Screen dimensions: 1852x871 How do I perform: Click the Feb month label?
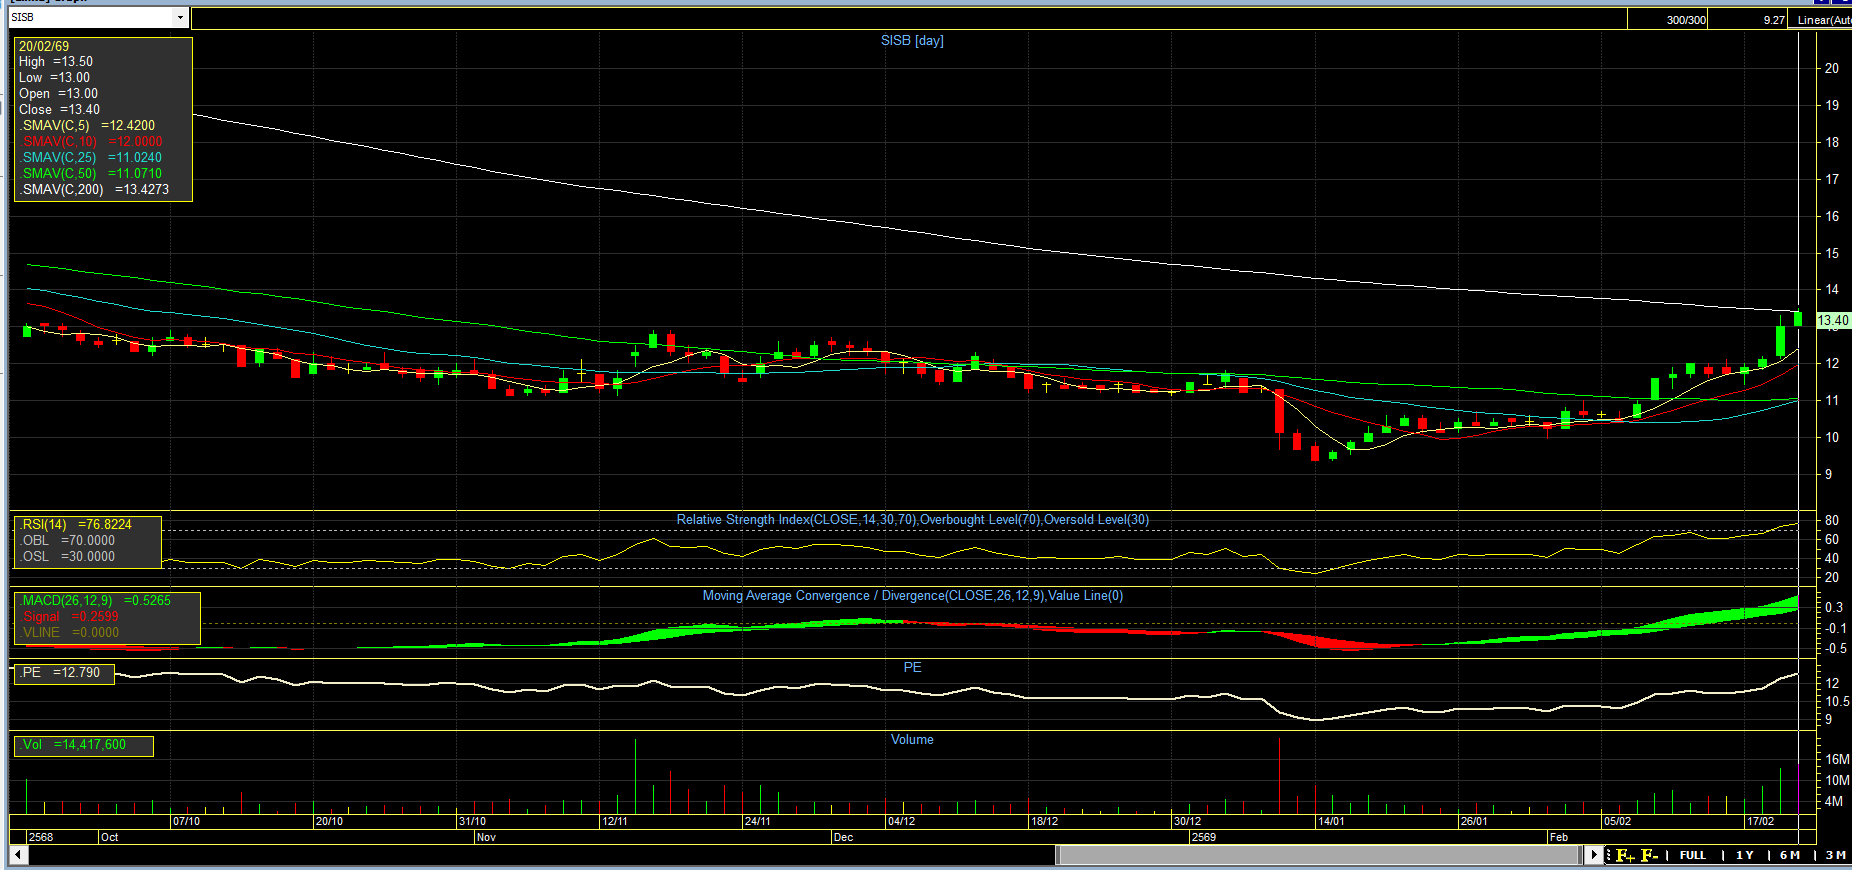1559,837
